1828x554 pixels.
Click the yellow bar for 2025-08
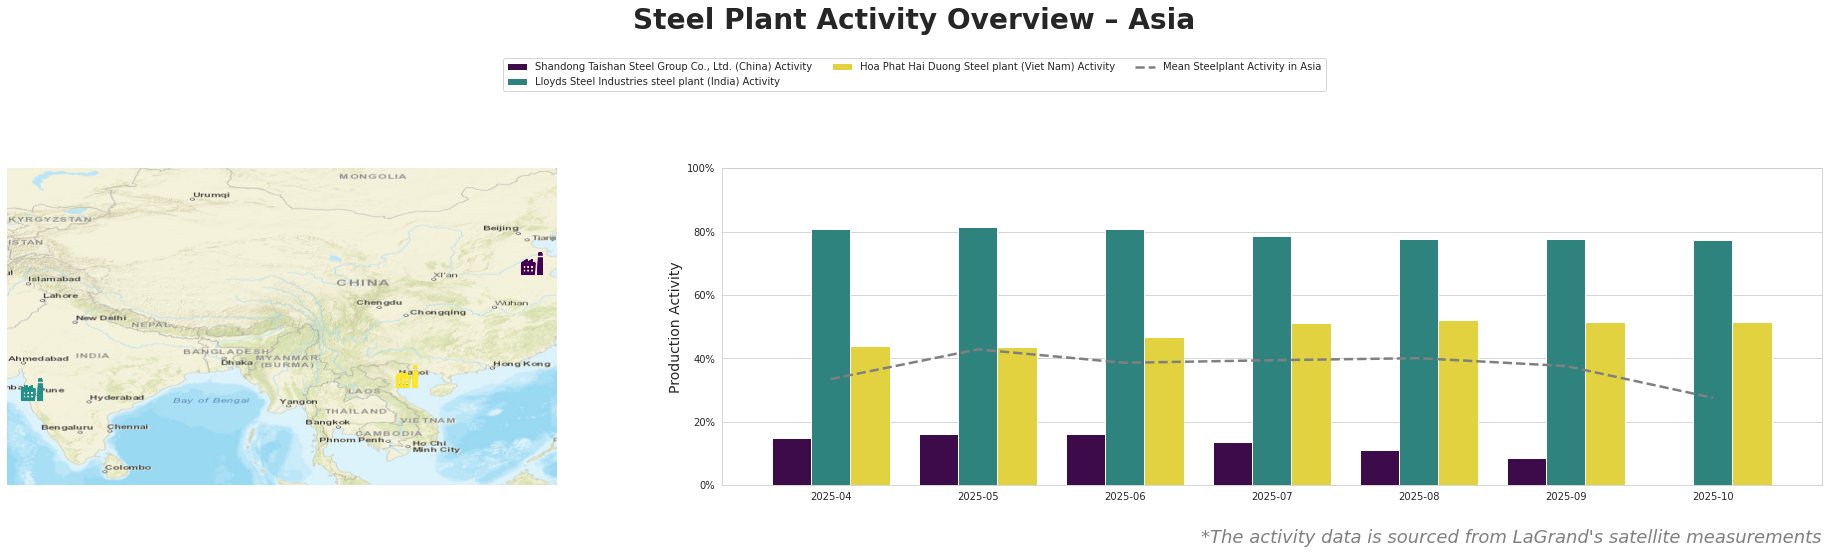click(1458, 403)
